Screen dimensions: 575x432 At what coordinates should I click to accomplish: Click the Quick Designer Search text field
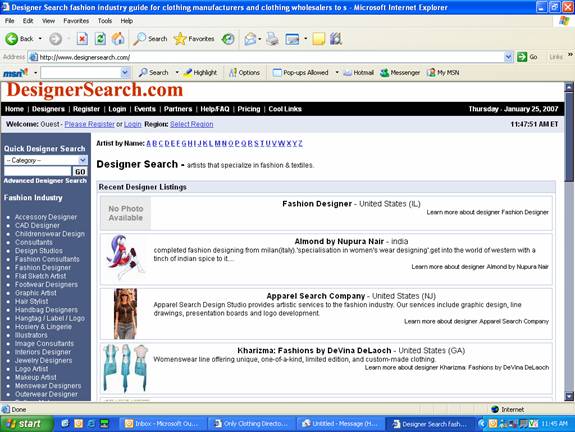[37, 171]
